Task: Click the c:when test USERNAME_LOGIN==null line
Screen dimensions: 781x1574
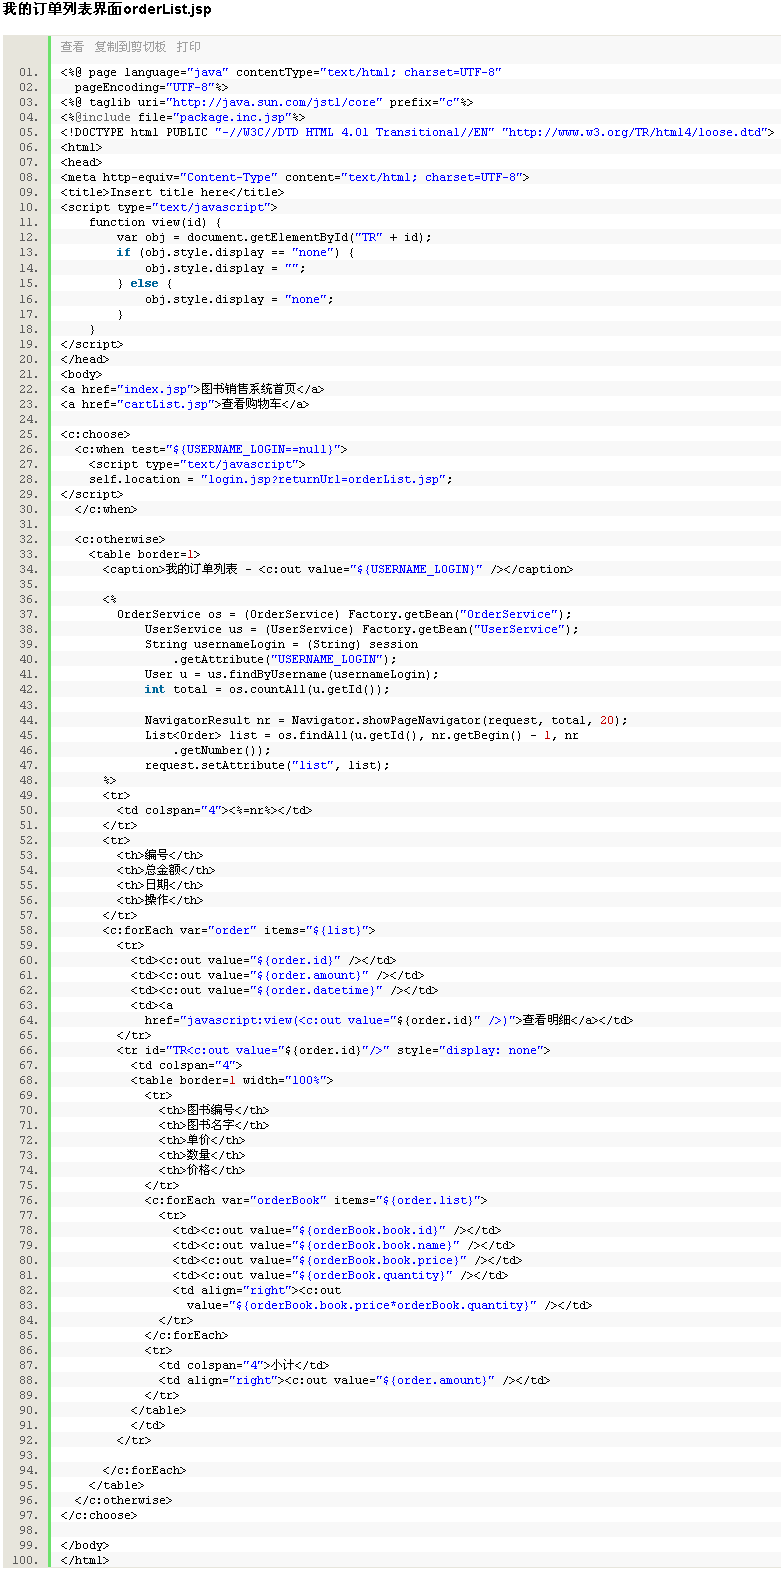Action: 211,449
